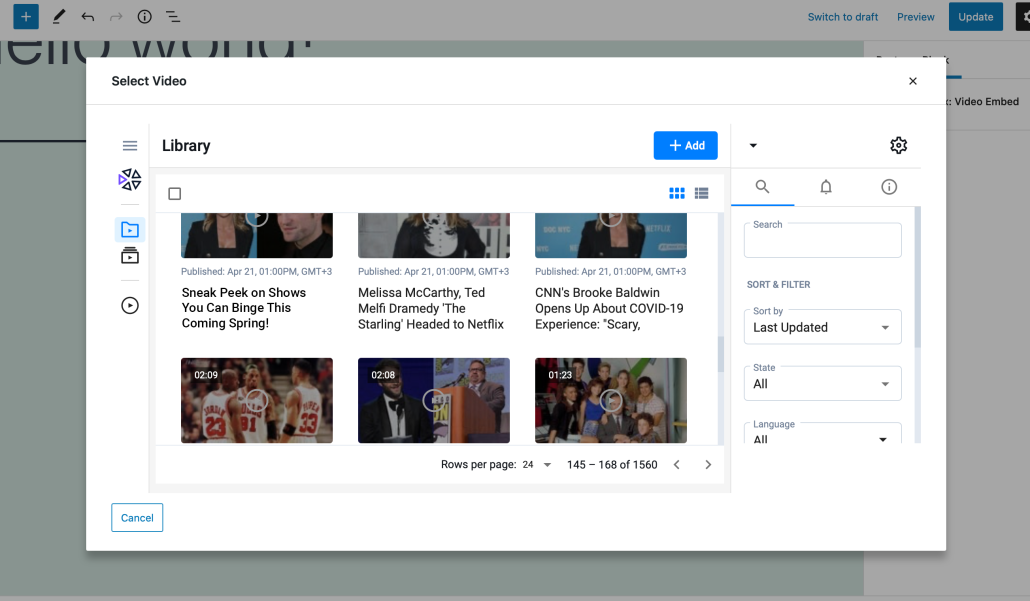Image resolution: width=1030 pixels, height=601 pixels.
Task: Switch to list view layout
Action: (x=702, y=193)
